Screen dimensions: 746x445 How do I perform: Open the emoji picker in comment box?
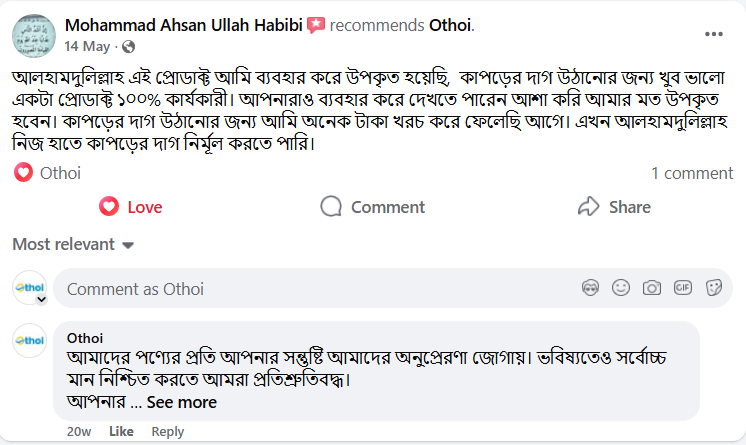pos(621,288)
